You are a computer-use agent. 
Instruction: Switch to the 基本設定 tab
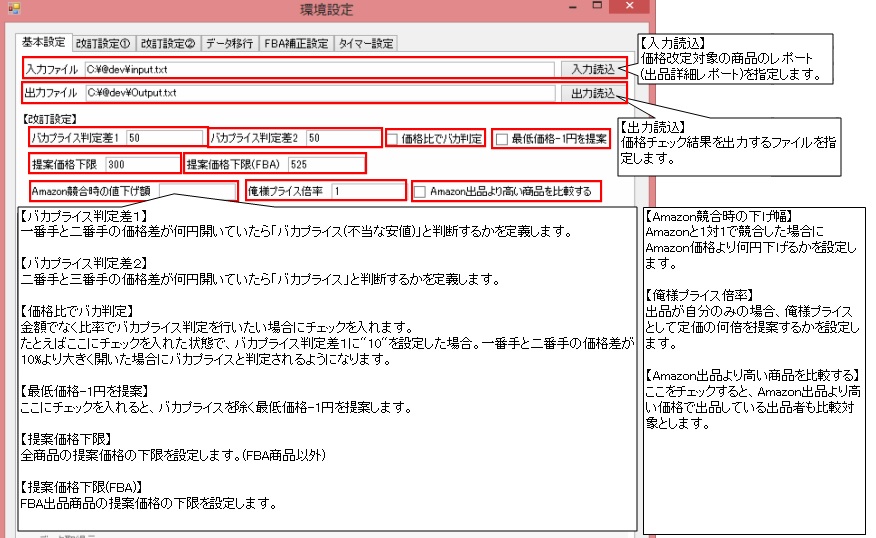pos(43,43)
